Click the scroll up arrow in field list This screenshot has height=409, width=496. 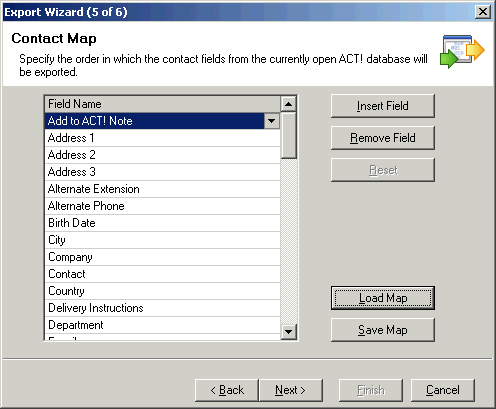(x=289, y=104)
